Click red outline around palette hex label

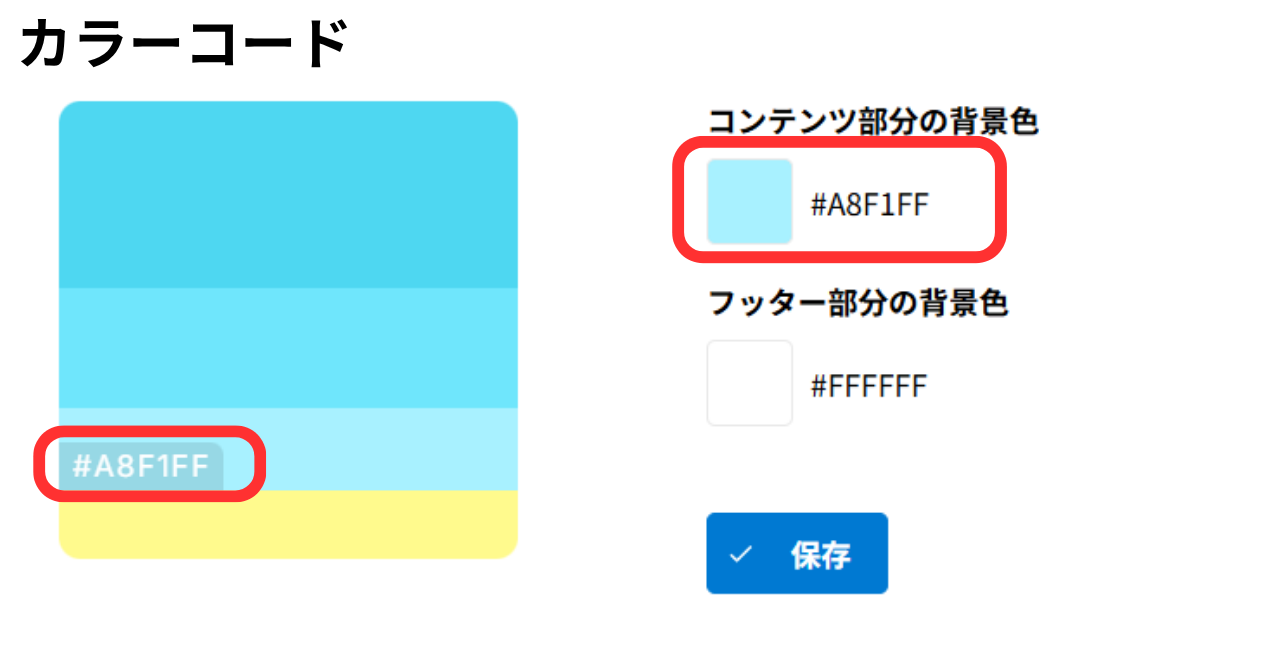[150, 432]
